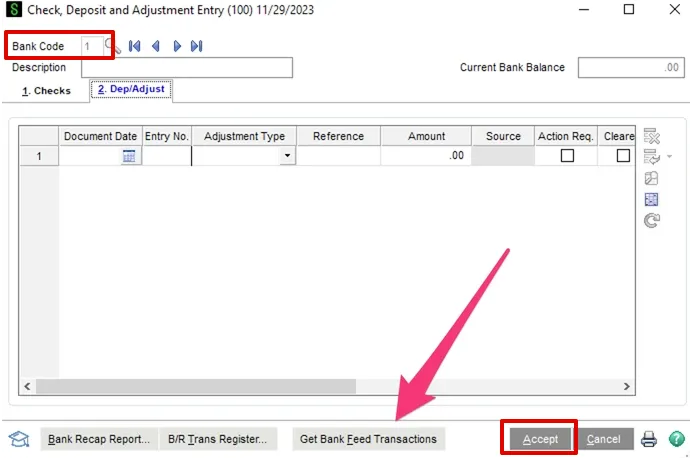Click the third grid-side document icon
This screenshot has height=459, width=690.
tap(651, 178)
